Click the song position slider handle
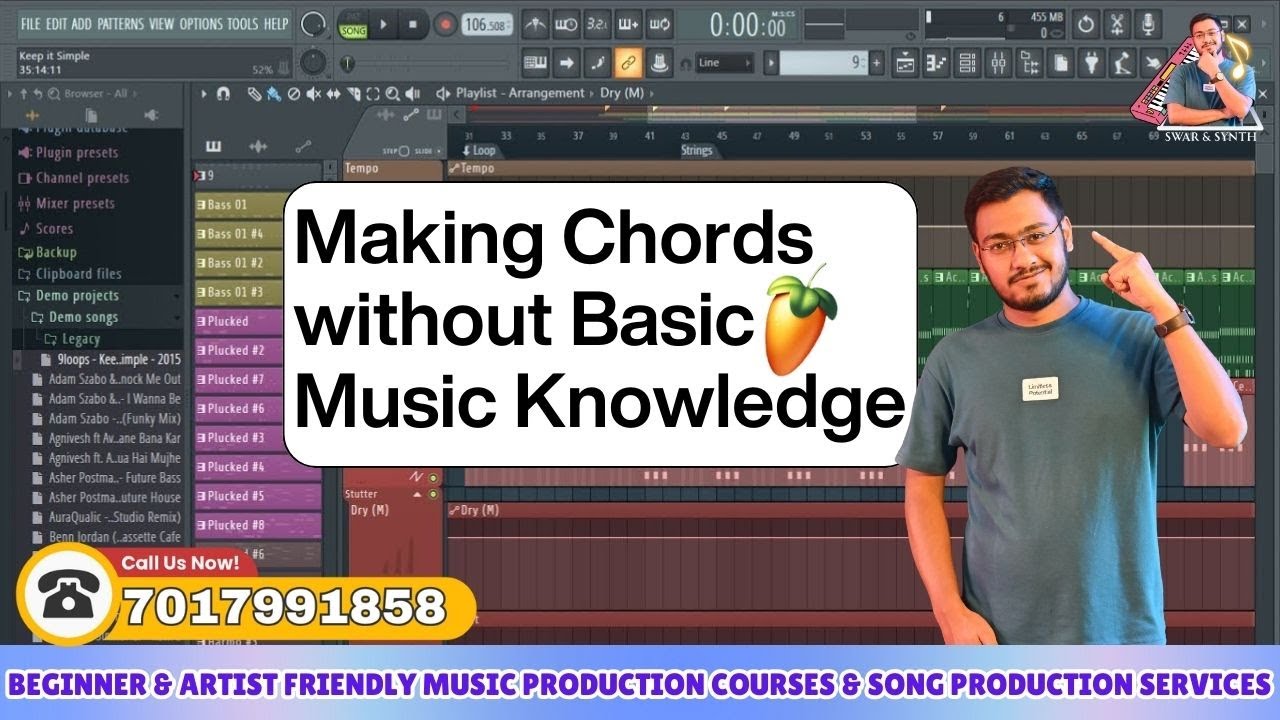Image resolution: width=1280 pixels, height=720 pixels. pos(347,63)
